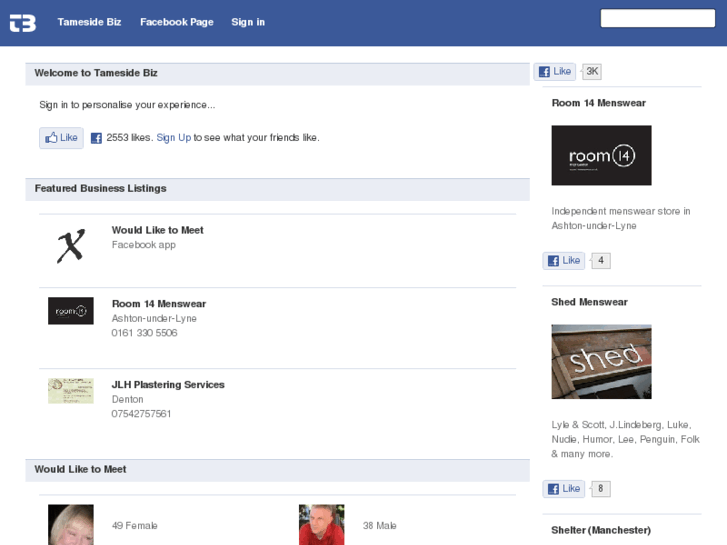Open the small Room 14 listing thumbnail

(x=70, y=311)
